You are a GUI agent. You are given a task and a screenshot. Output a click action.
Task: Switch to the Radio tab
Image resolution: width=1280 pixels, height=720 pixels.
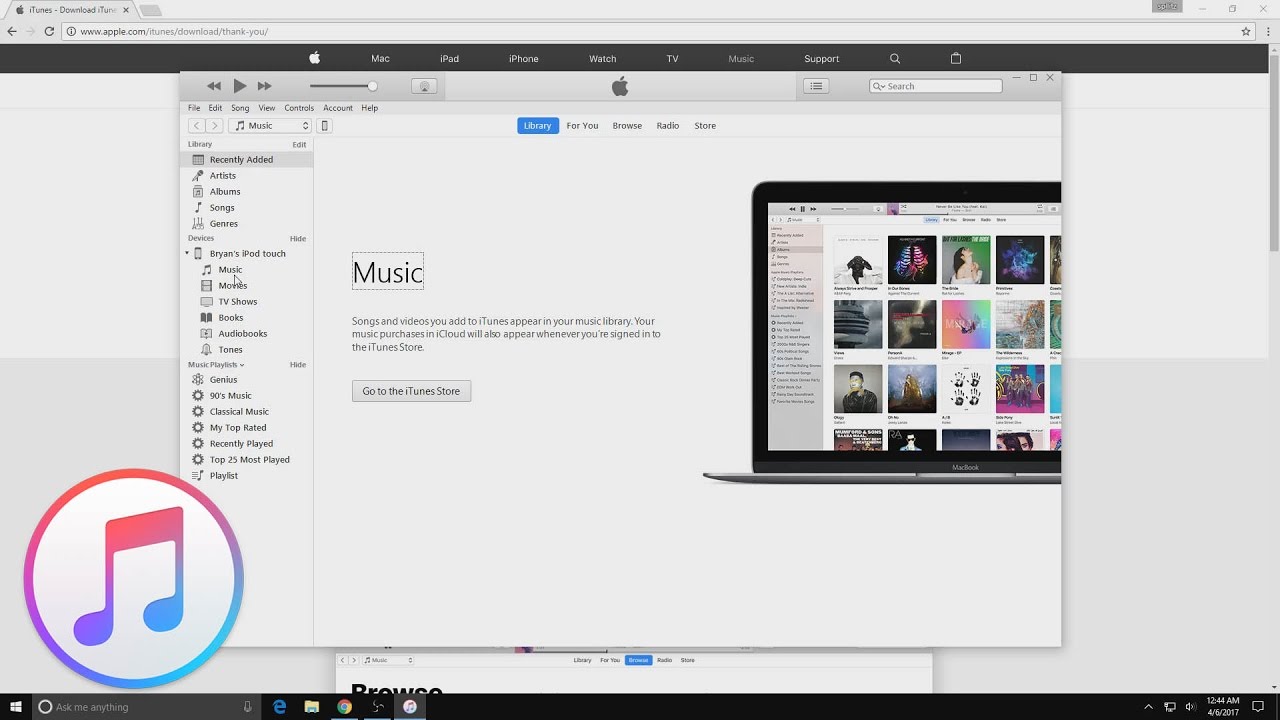tap(668, 126)
